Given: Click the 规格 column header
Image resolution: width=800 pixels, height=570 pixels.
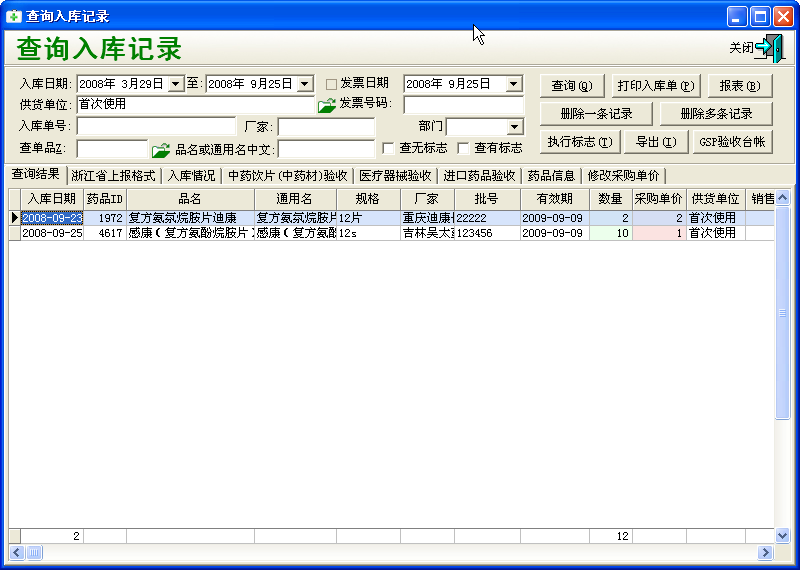Looking at the screenshot, I should click(x=368, y=199).
